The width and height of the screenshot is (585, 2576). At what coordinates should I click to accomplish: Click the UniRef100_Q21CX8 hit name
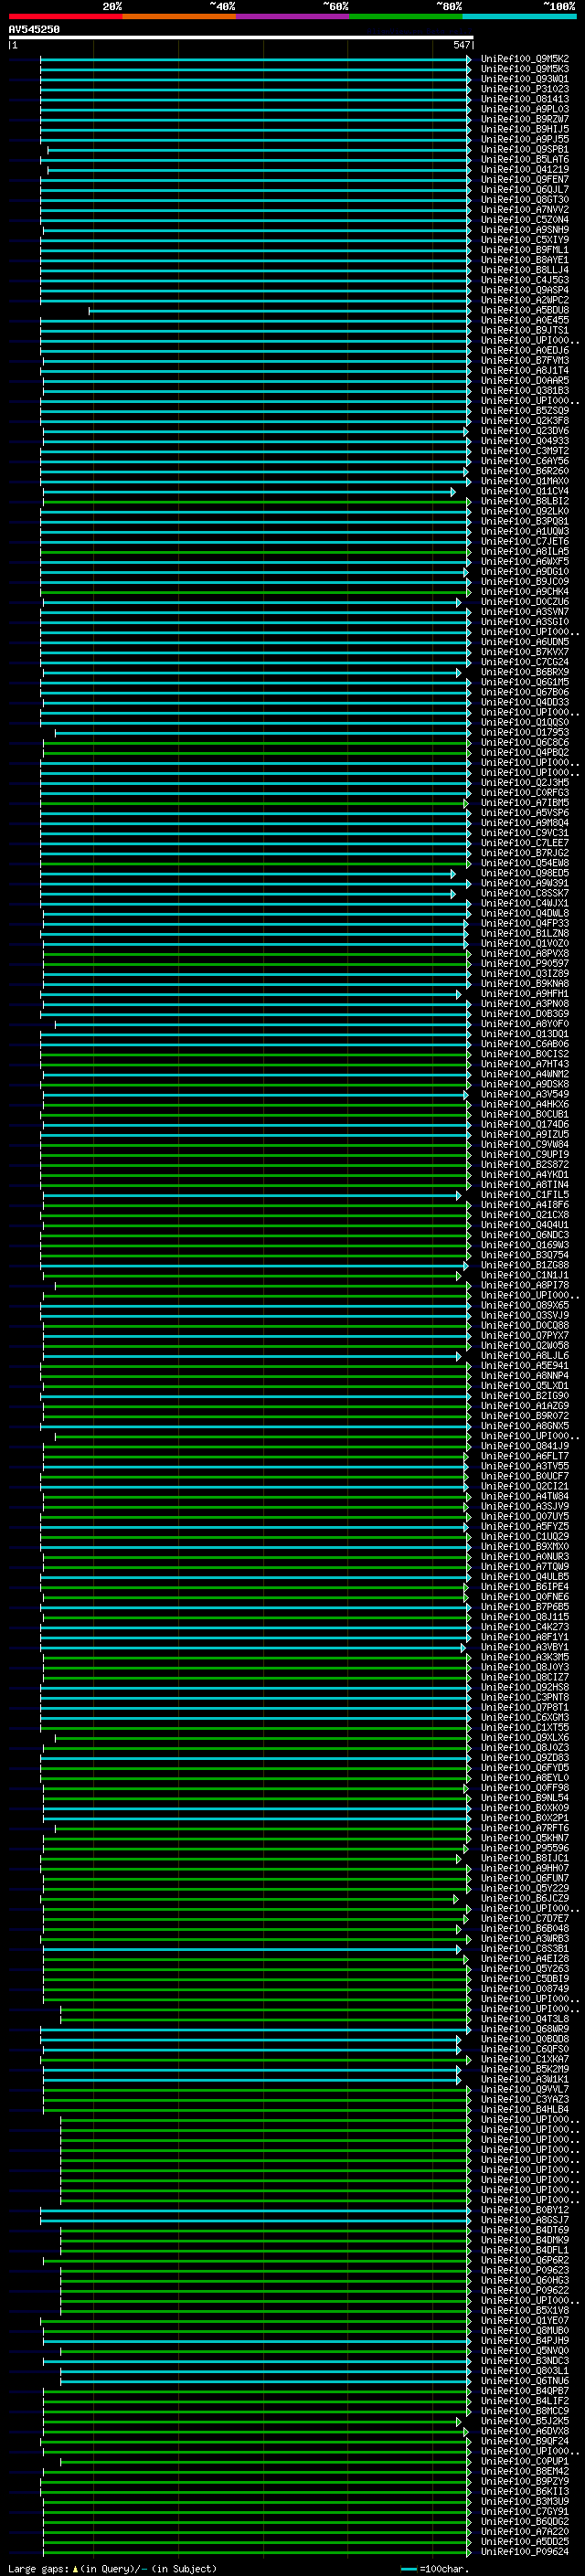[x=525, y=1215]
